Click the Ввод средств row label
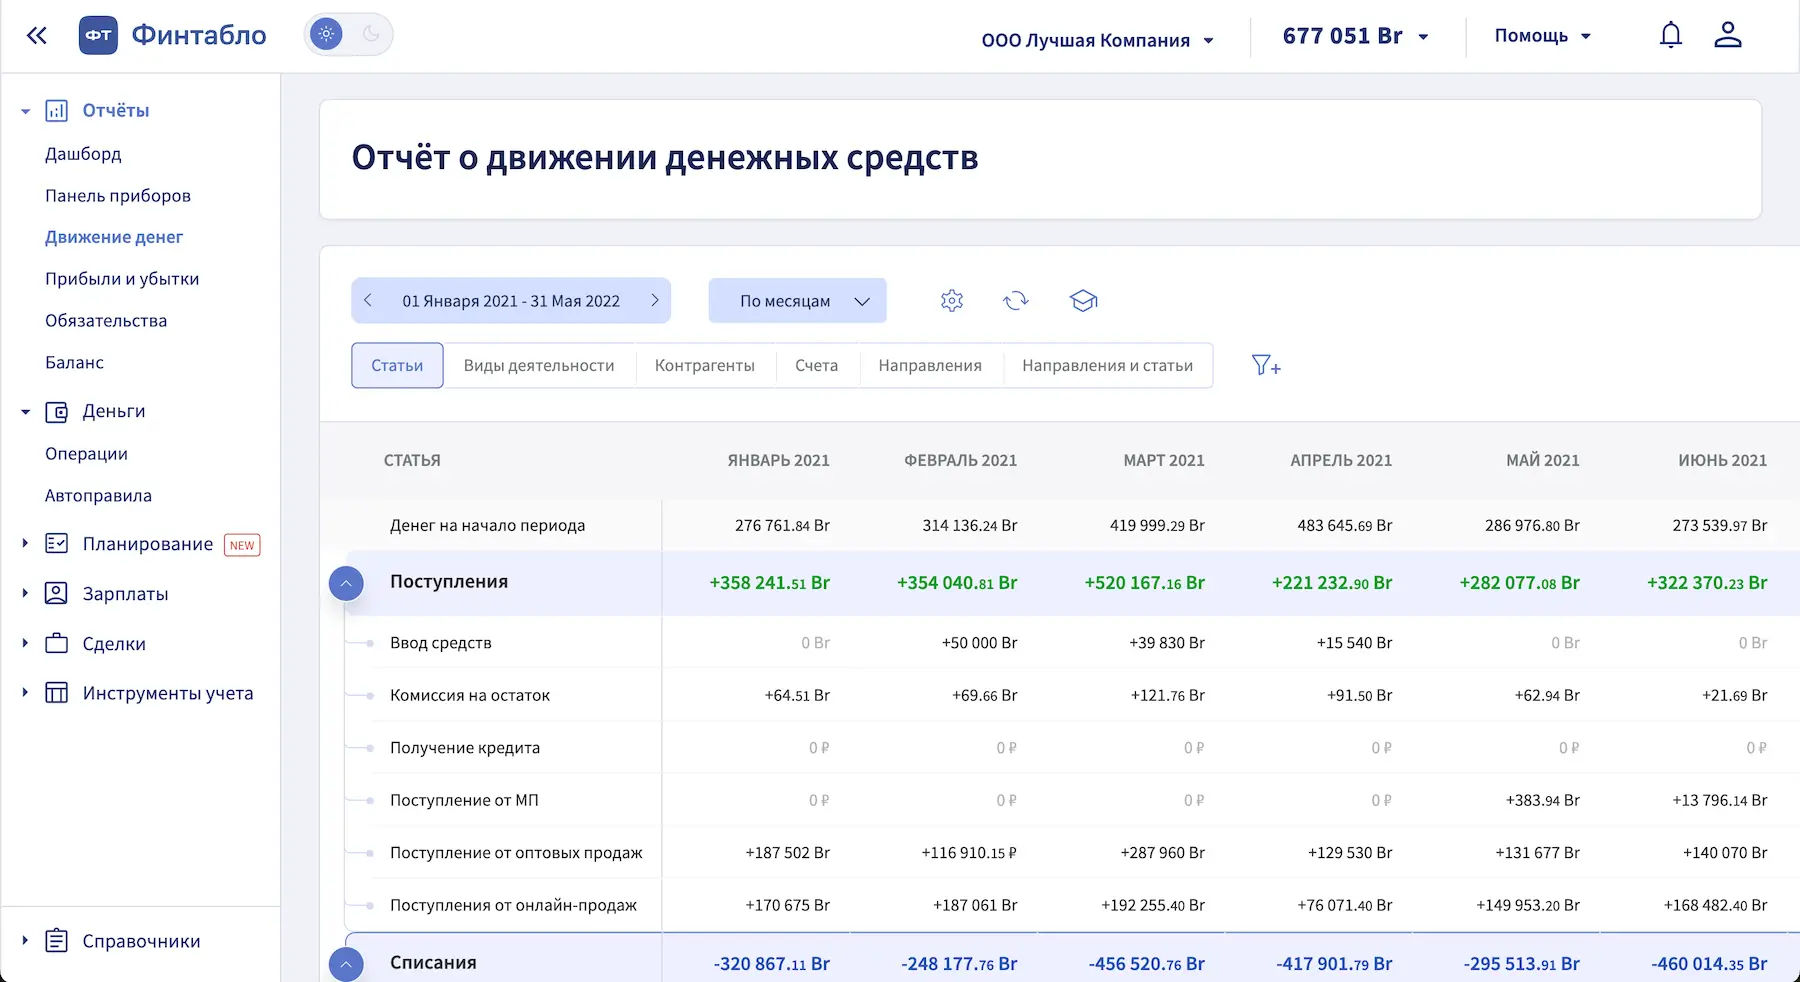 coord(441,643)
